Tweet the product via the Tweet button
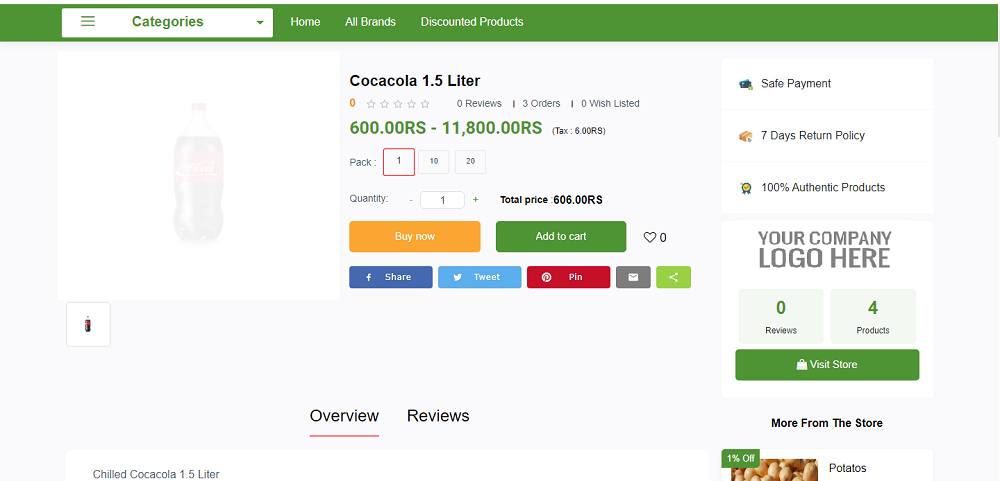This screenshot has width=1000, height=481. [x=480, y=277]
